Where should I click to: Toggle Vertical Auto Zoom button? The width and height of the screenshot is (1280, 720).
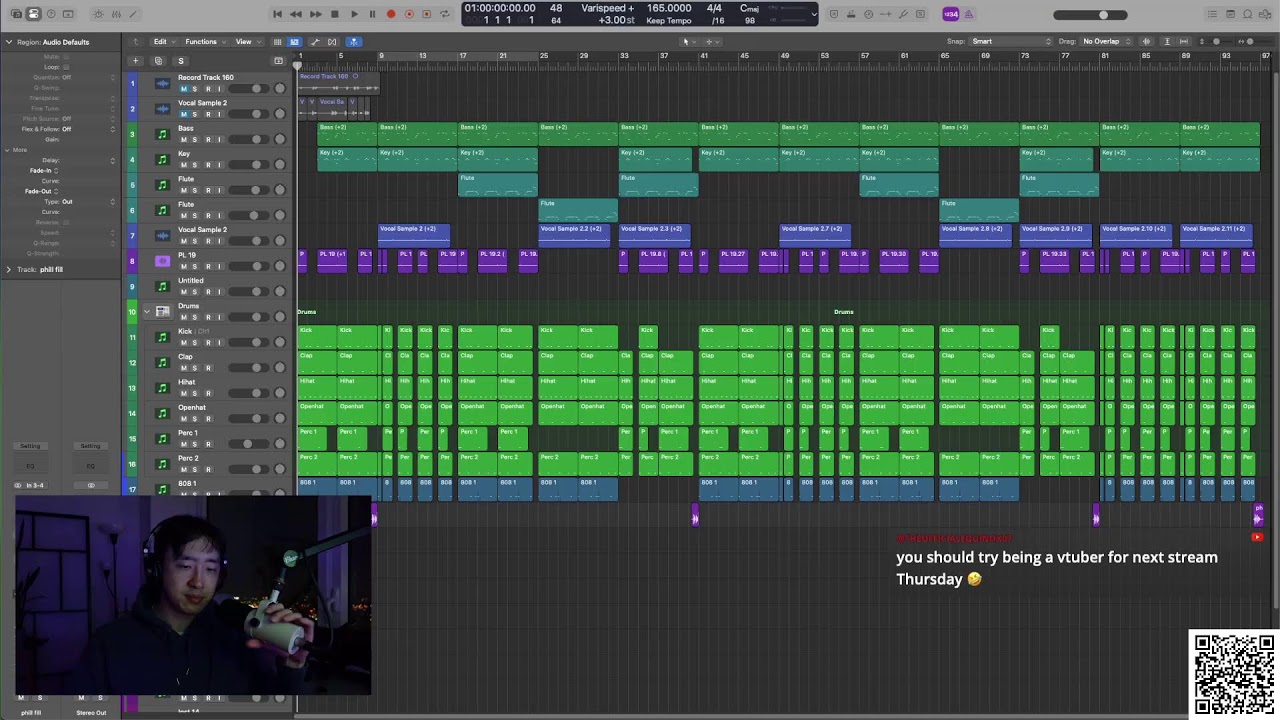point(1168,42)
